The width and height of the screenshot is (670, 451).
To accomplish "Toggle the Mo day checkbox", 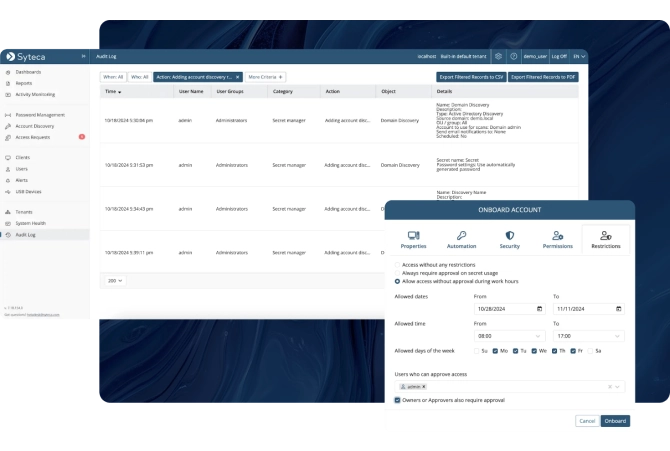I will pos(495,351).
